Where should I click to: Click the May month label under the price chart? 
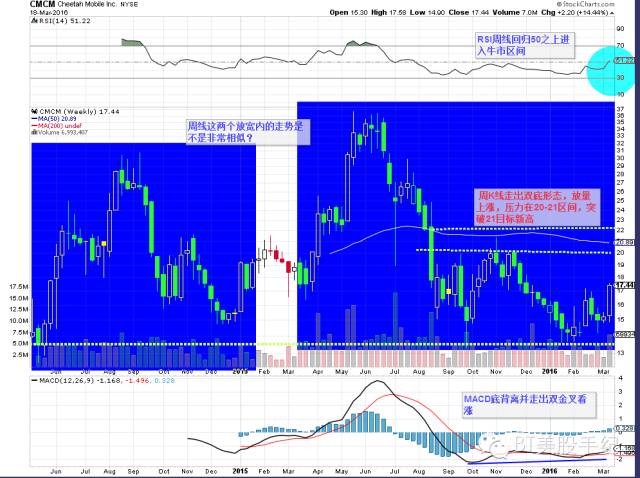(x=342, y=372)
